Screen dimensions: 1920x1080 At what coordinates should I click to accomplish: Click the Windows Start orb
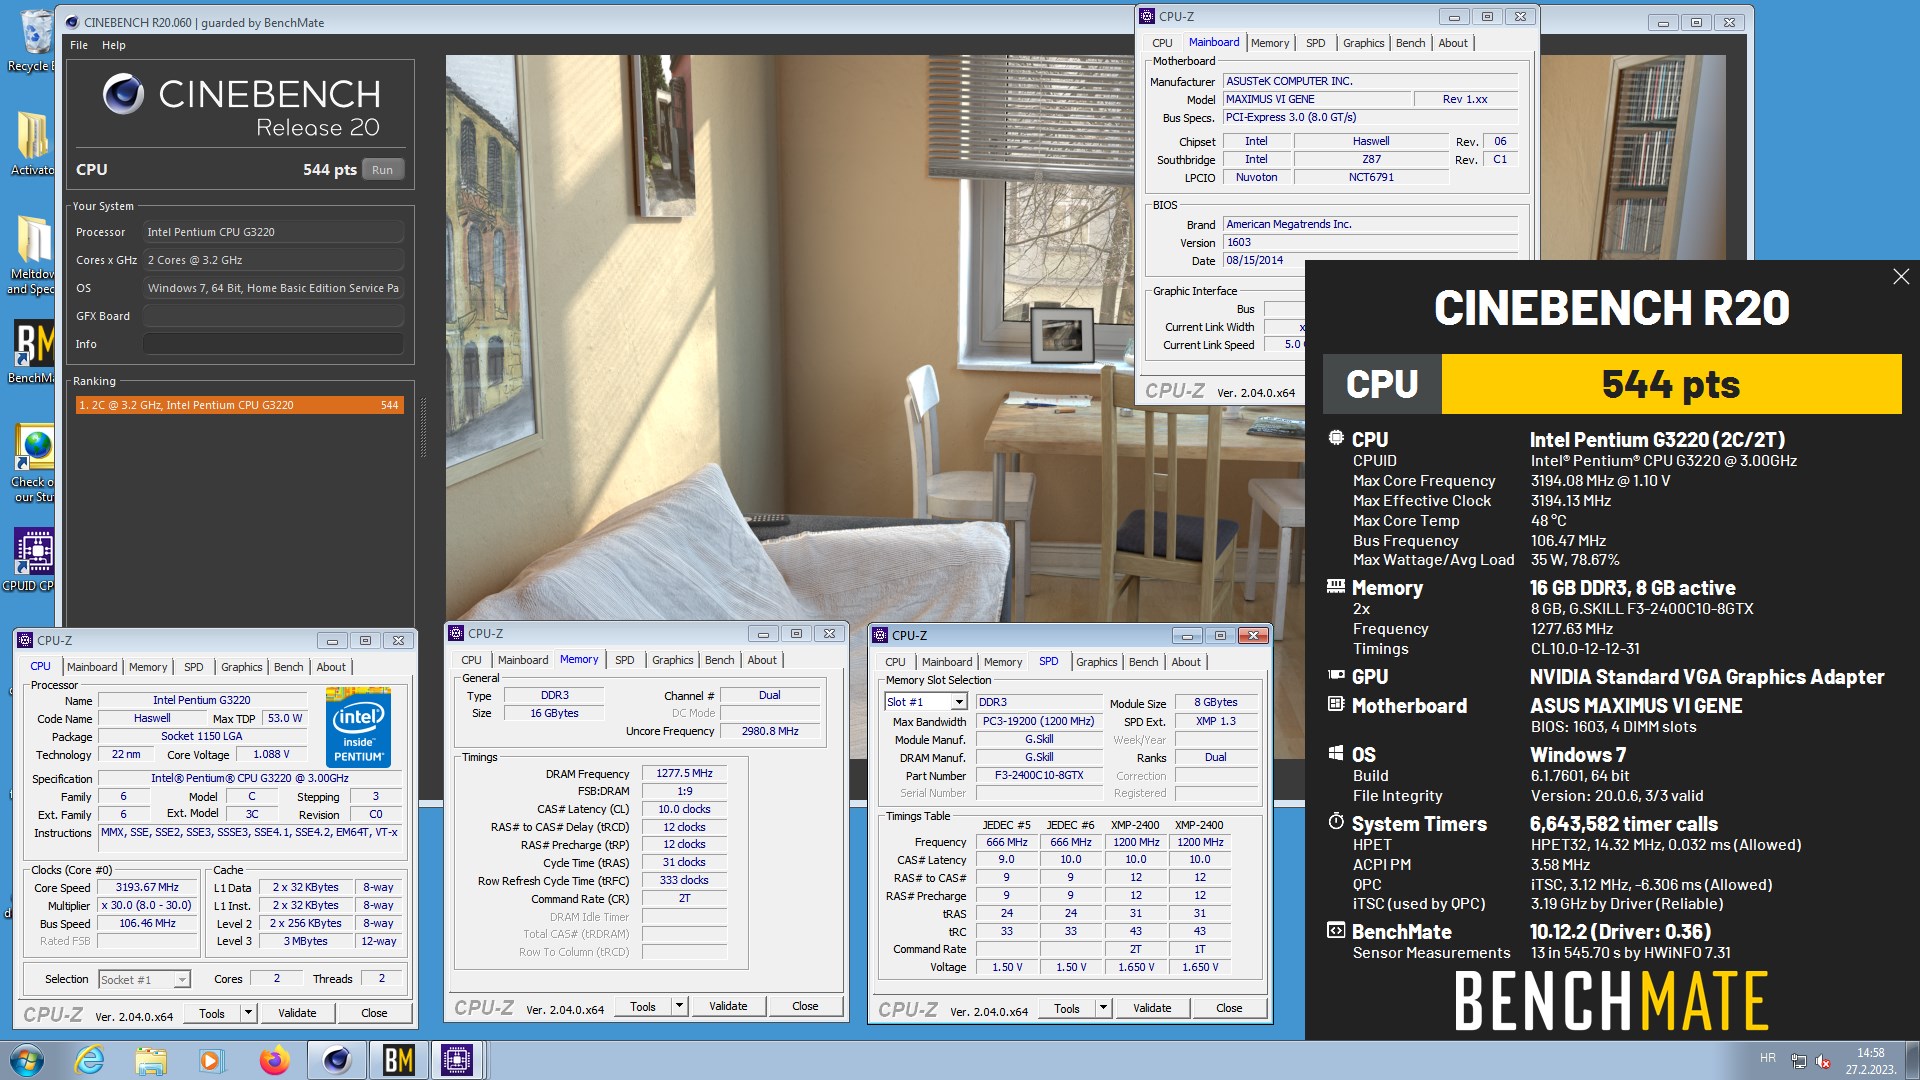tap(27, 1060)
